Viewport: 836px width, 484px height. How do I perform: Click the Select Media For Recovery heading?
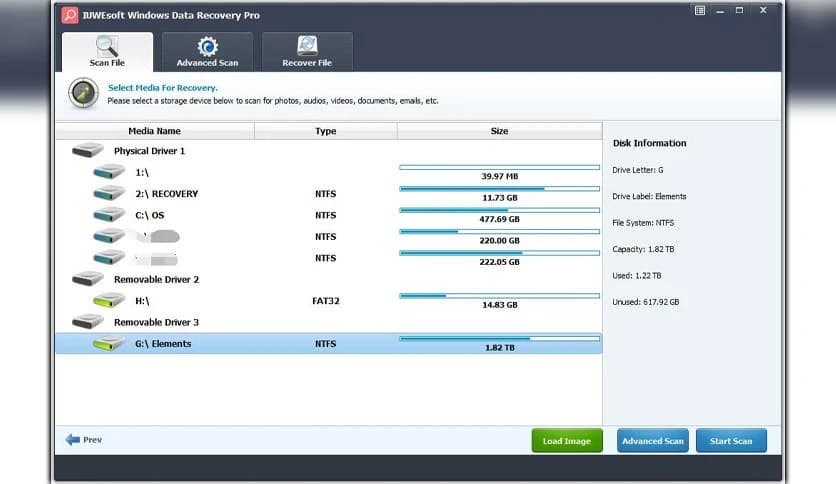tap(163, 87)
